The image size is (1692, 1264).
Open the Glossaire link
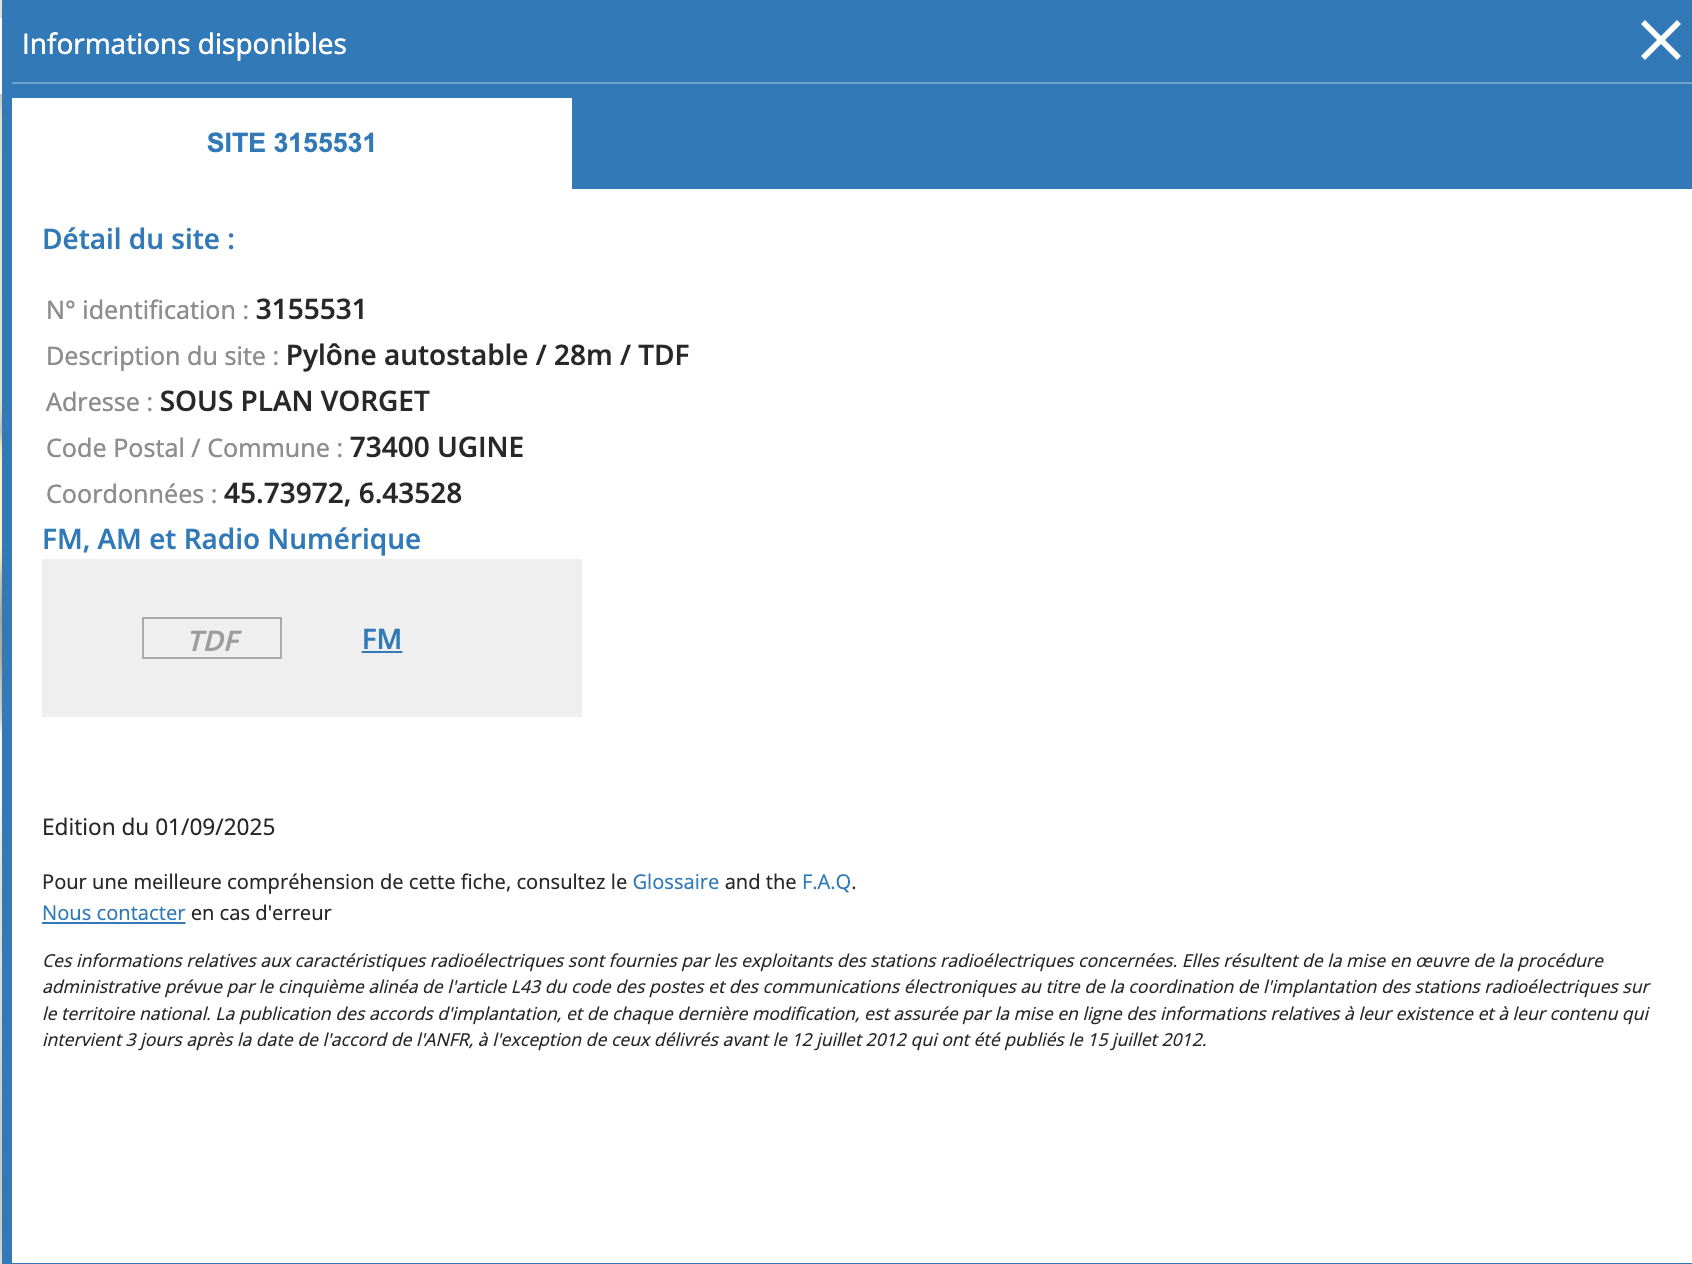pos(676,882)
